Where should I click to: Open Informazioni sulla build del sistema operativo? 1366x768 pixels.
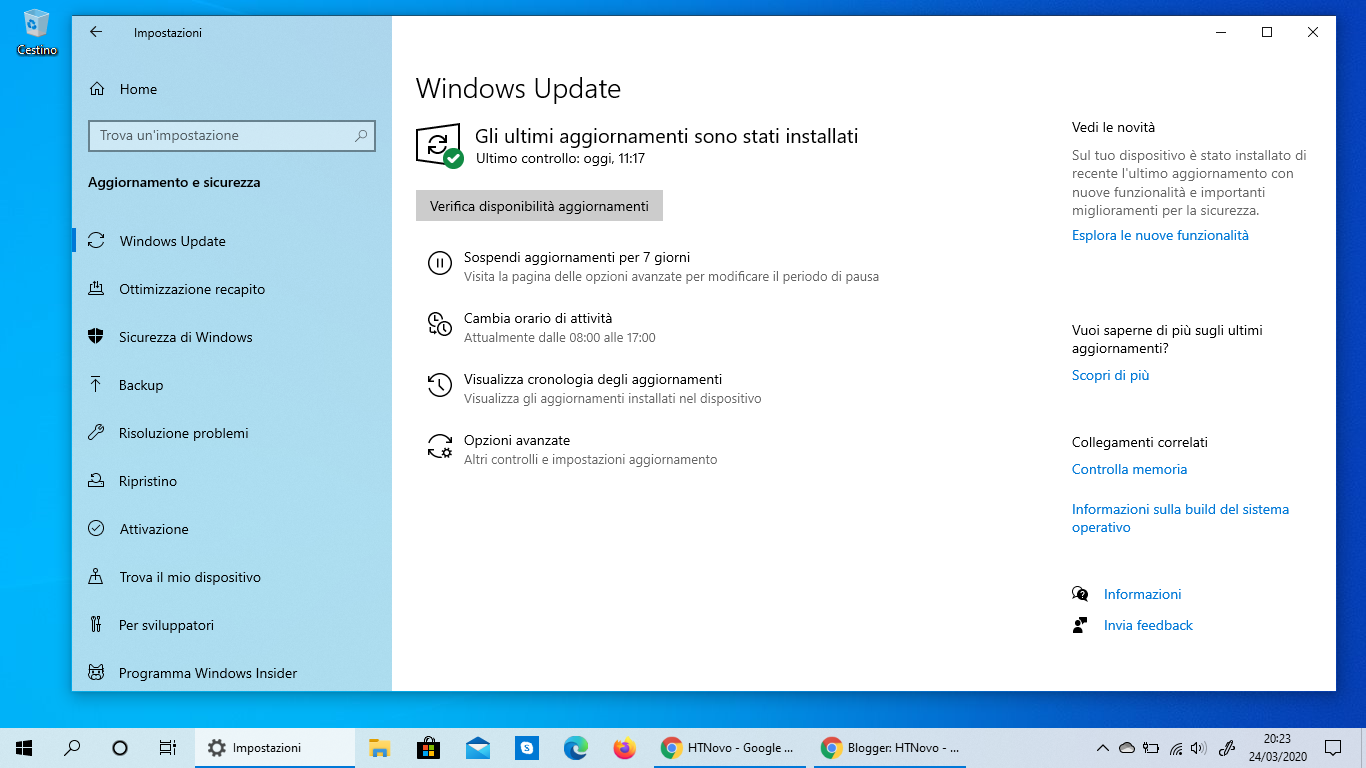pos(1180,518)
